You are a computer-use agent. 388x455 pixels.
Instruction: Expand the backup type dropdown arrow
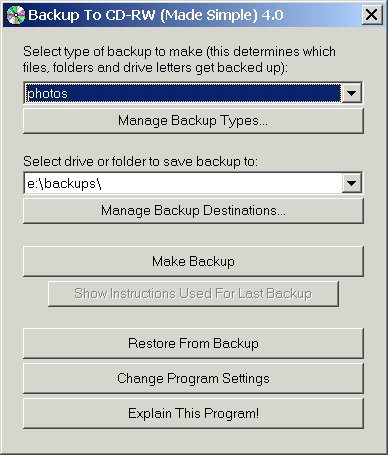point(351,93)
